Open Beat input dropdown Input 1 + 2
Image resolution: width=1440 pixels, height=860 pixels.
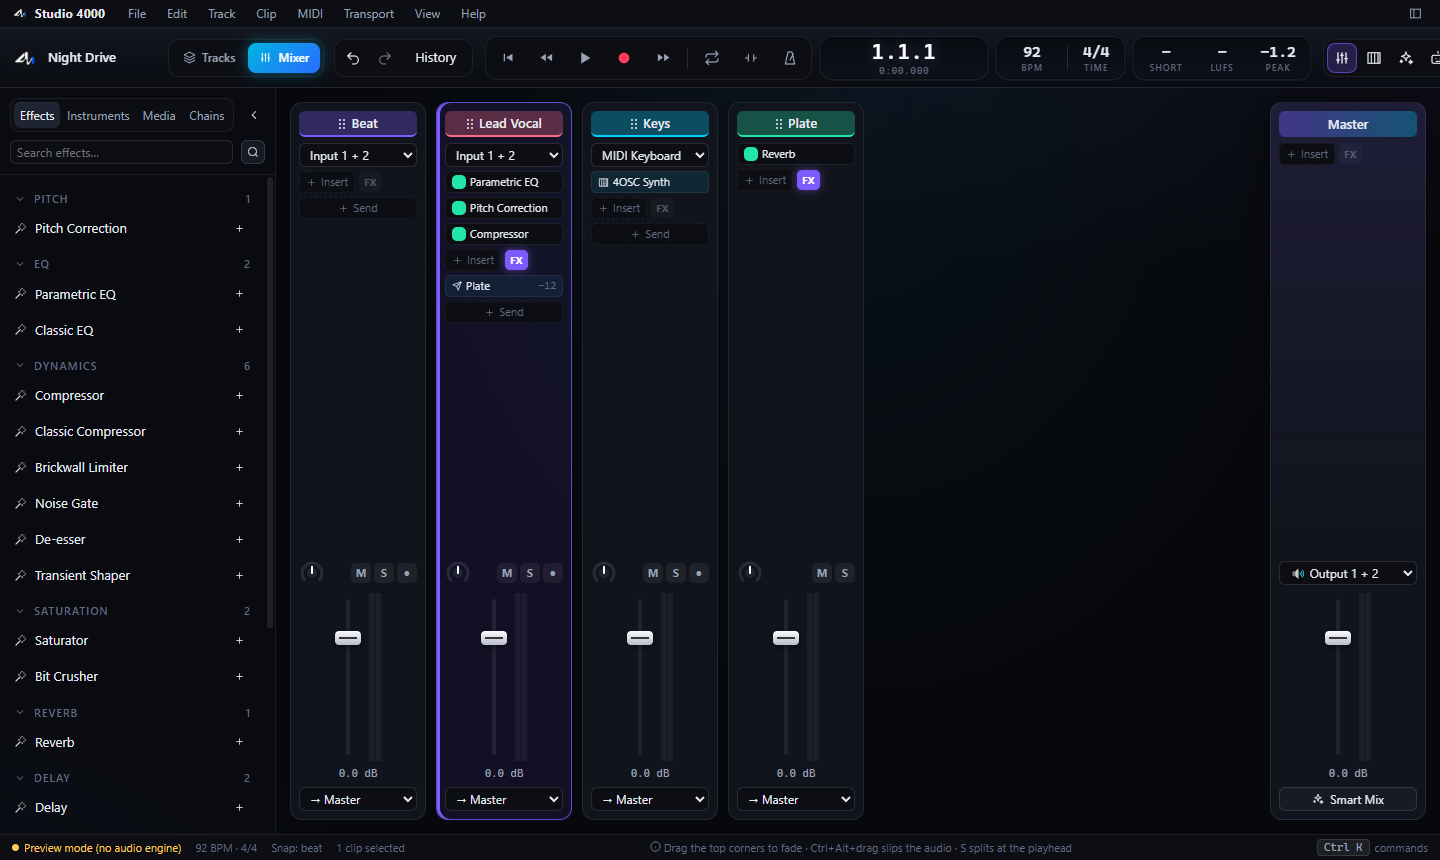[358, 155]
